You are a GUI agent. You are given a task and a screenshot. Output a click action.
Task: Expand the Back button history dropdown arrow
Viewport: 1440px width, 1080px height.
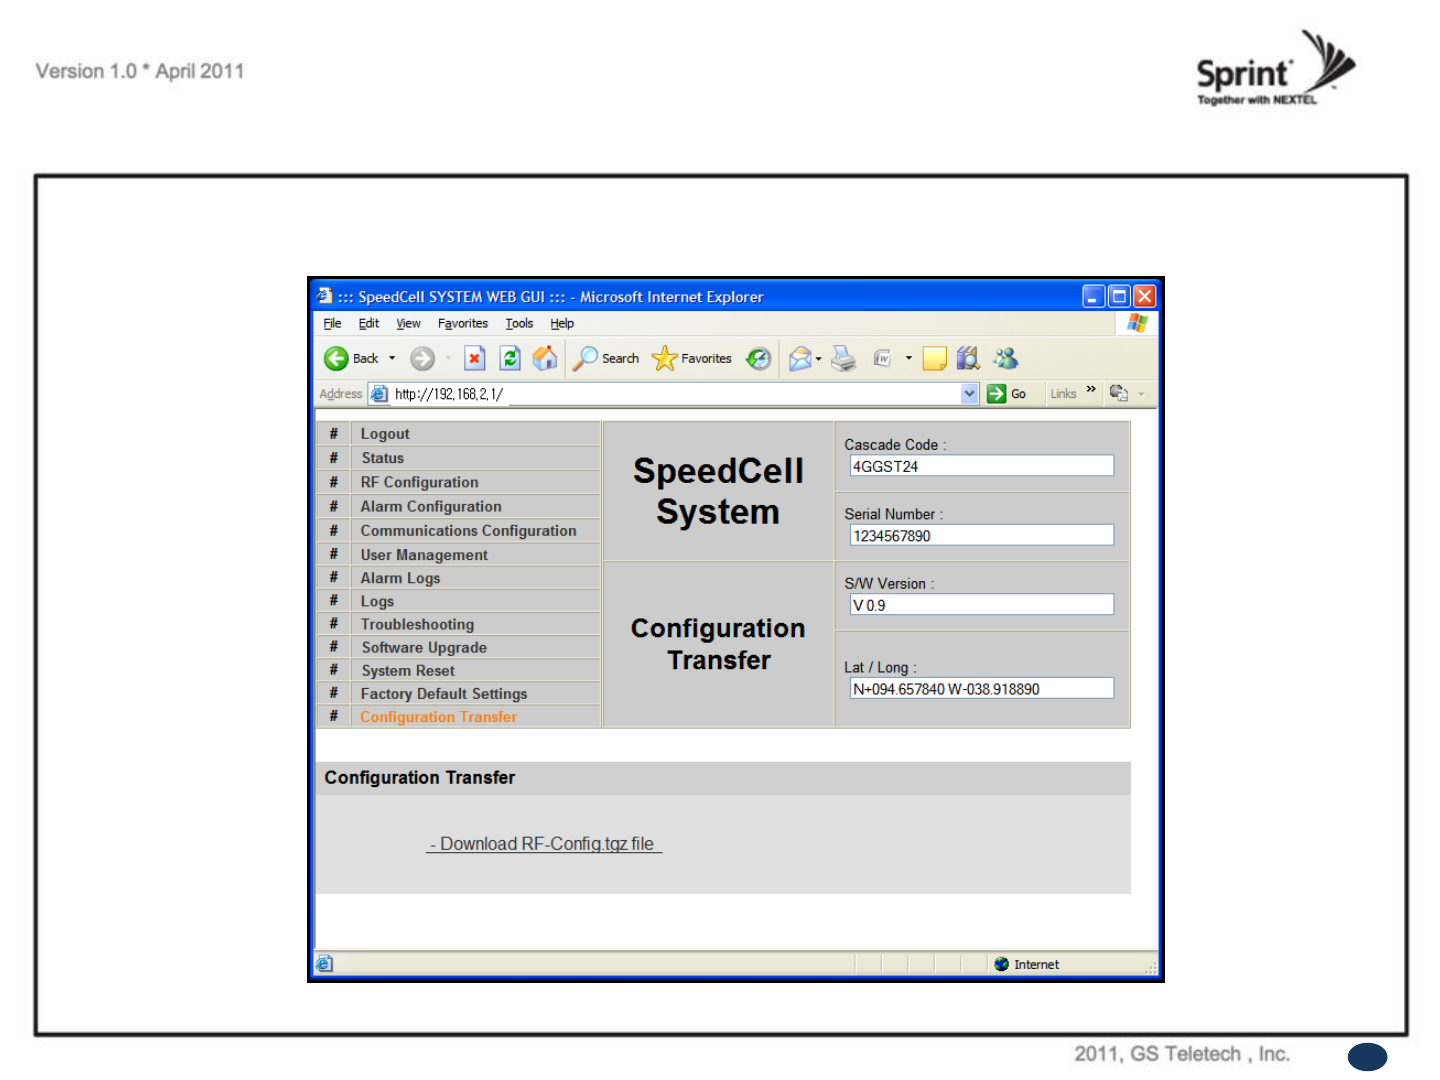click(x=392, y=358)
